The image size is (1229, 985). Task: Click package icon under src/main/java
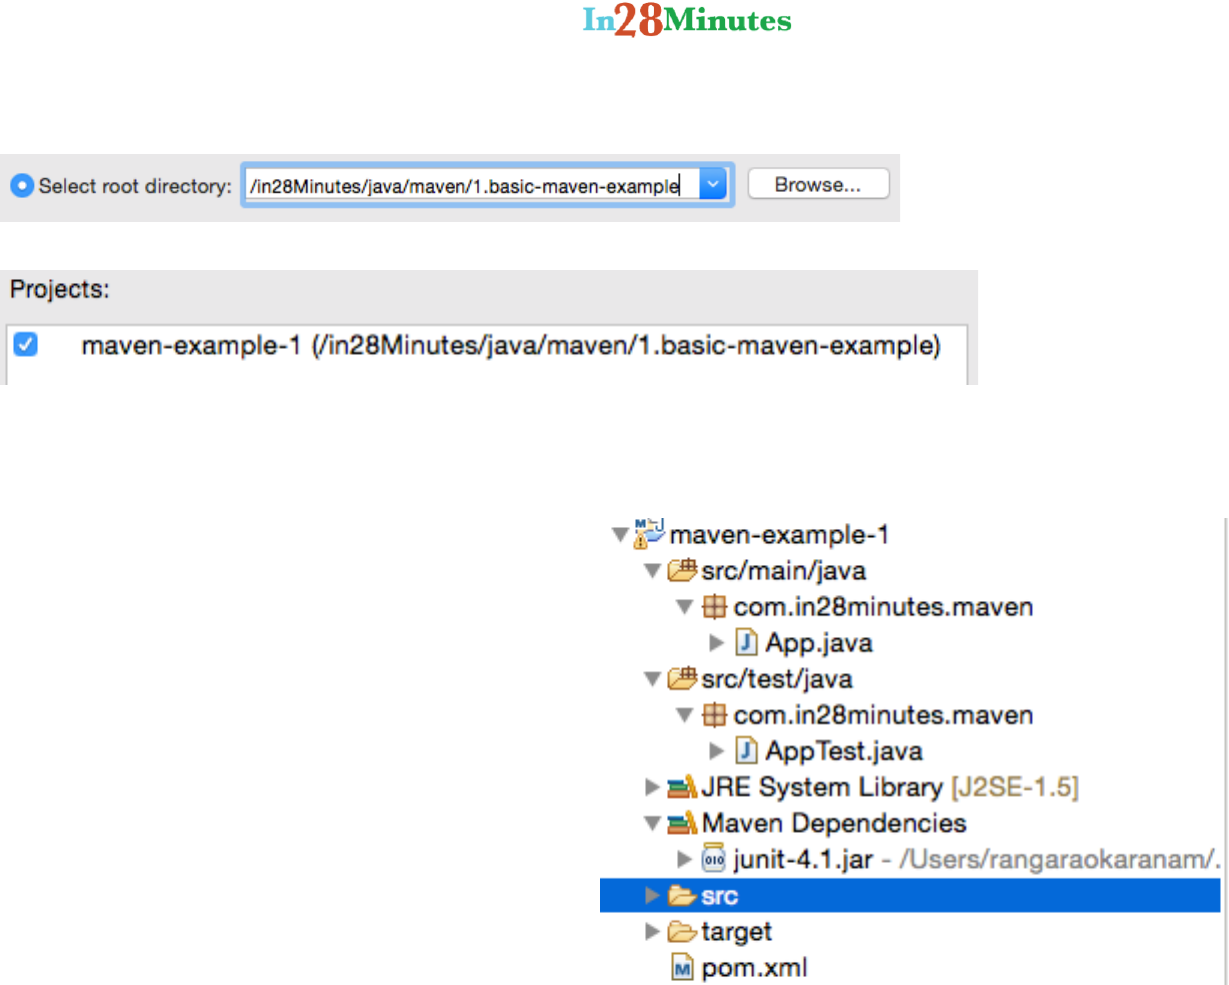[714, 607]
